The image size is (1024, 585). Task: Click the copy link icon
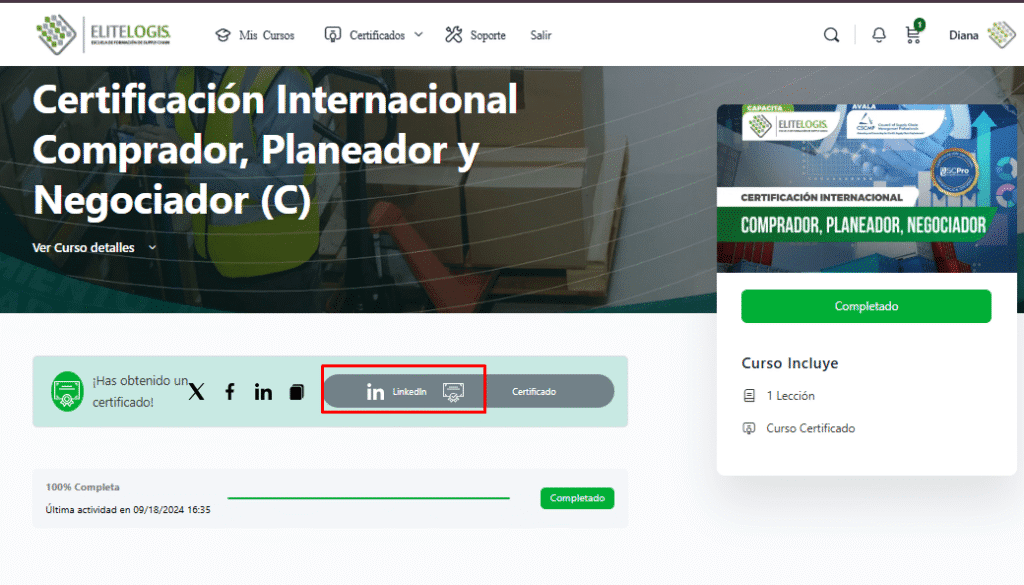296,392
